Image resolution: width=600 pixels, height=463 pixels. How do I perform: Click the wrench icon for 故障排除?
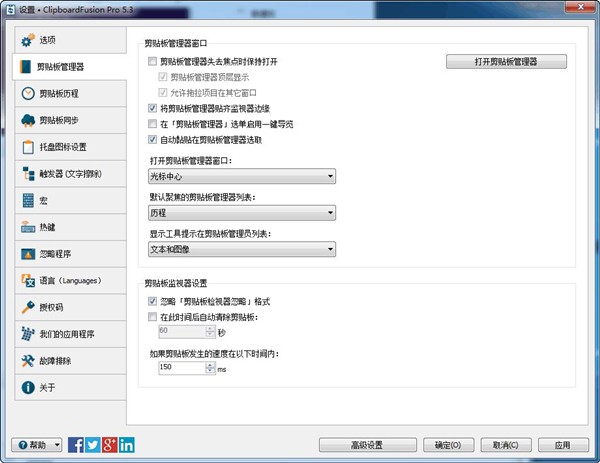tap(28, 361)
